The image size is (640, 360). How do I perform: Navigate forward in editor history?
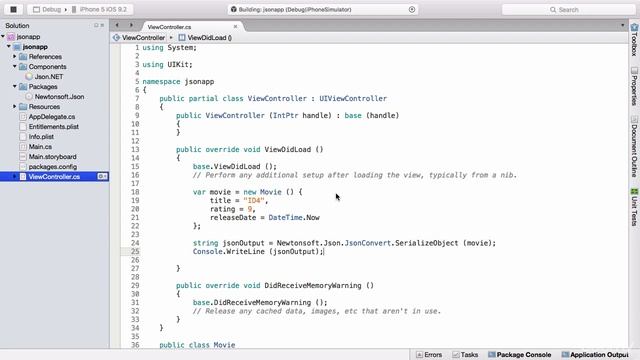coord(131,25)
